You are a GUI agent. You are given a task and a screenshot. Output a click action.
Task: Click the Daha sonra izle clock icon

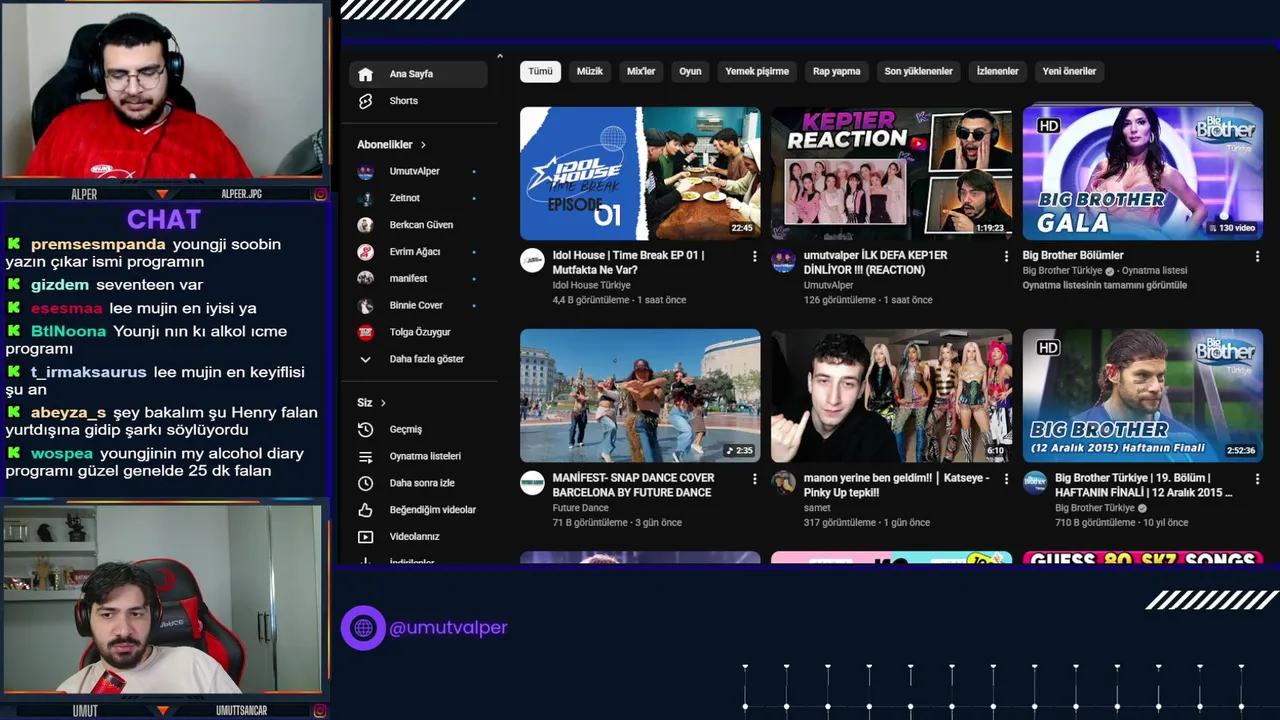pyautogui.click(x=365, y=483)
